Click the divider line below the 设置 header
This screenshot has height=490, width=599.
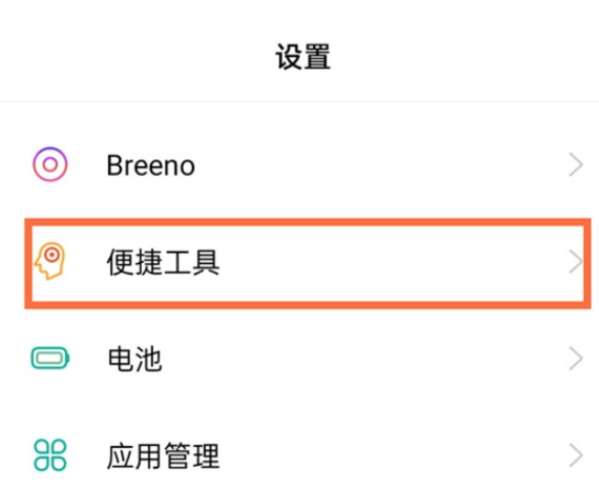300,102
